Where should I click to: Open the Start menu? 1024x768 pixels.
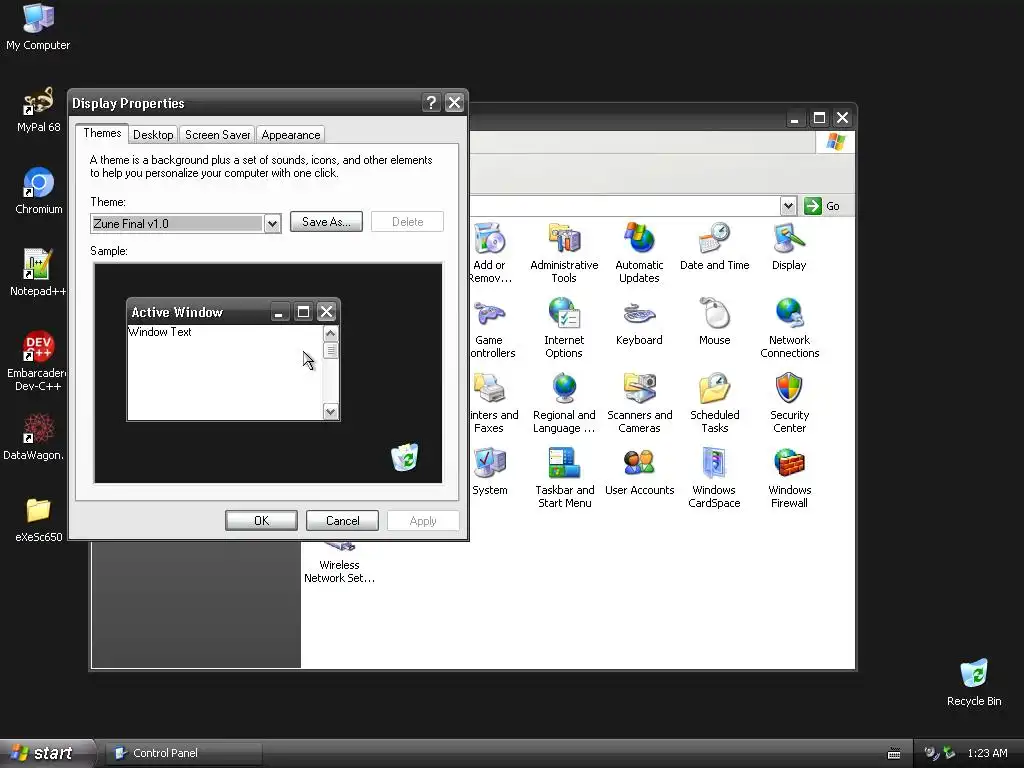(46, 753)
